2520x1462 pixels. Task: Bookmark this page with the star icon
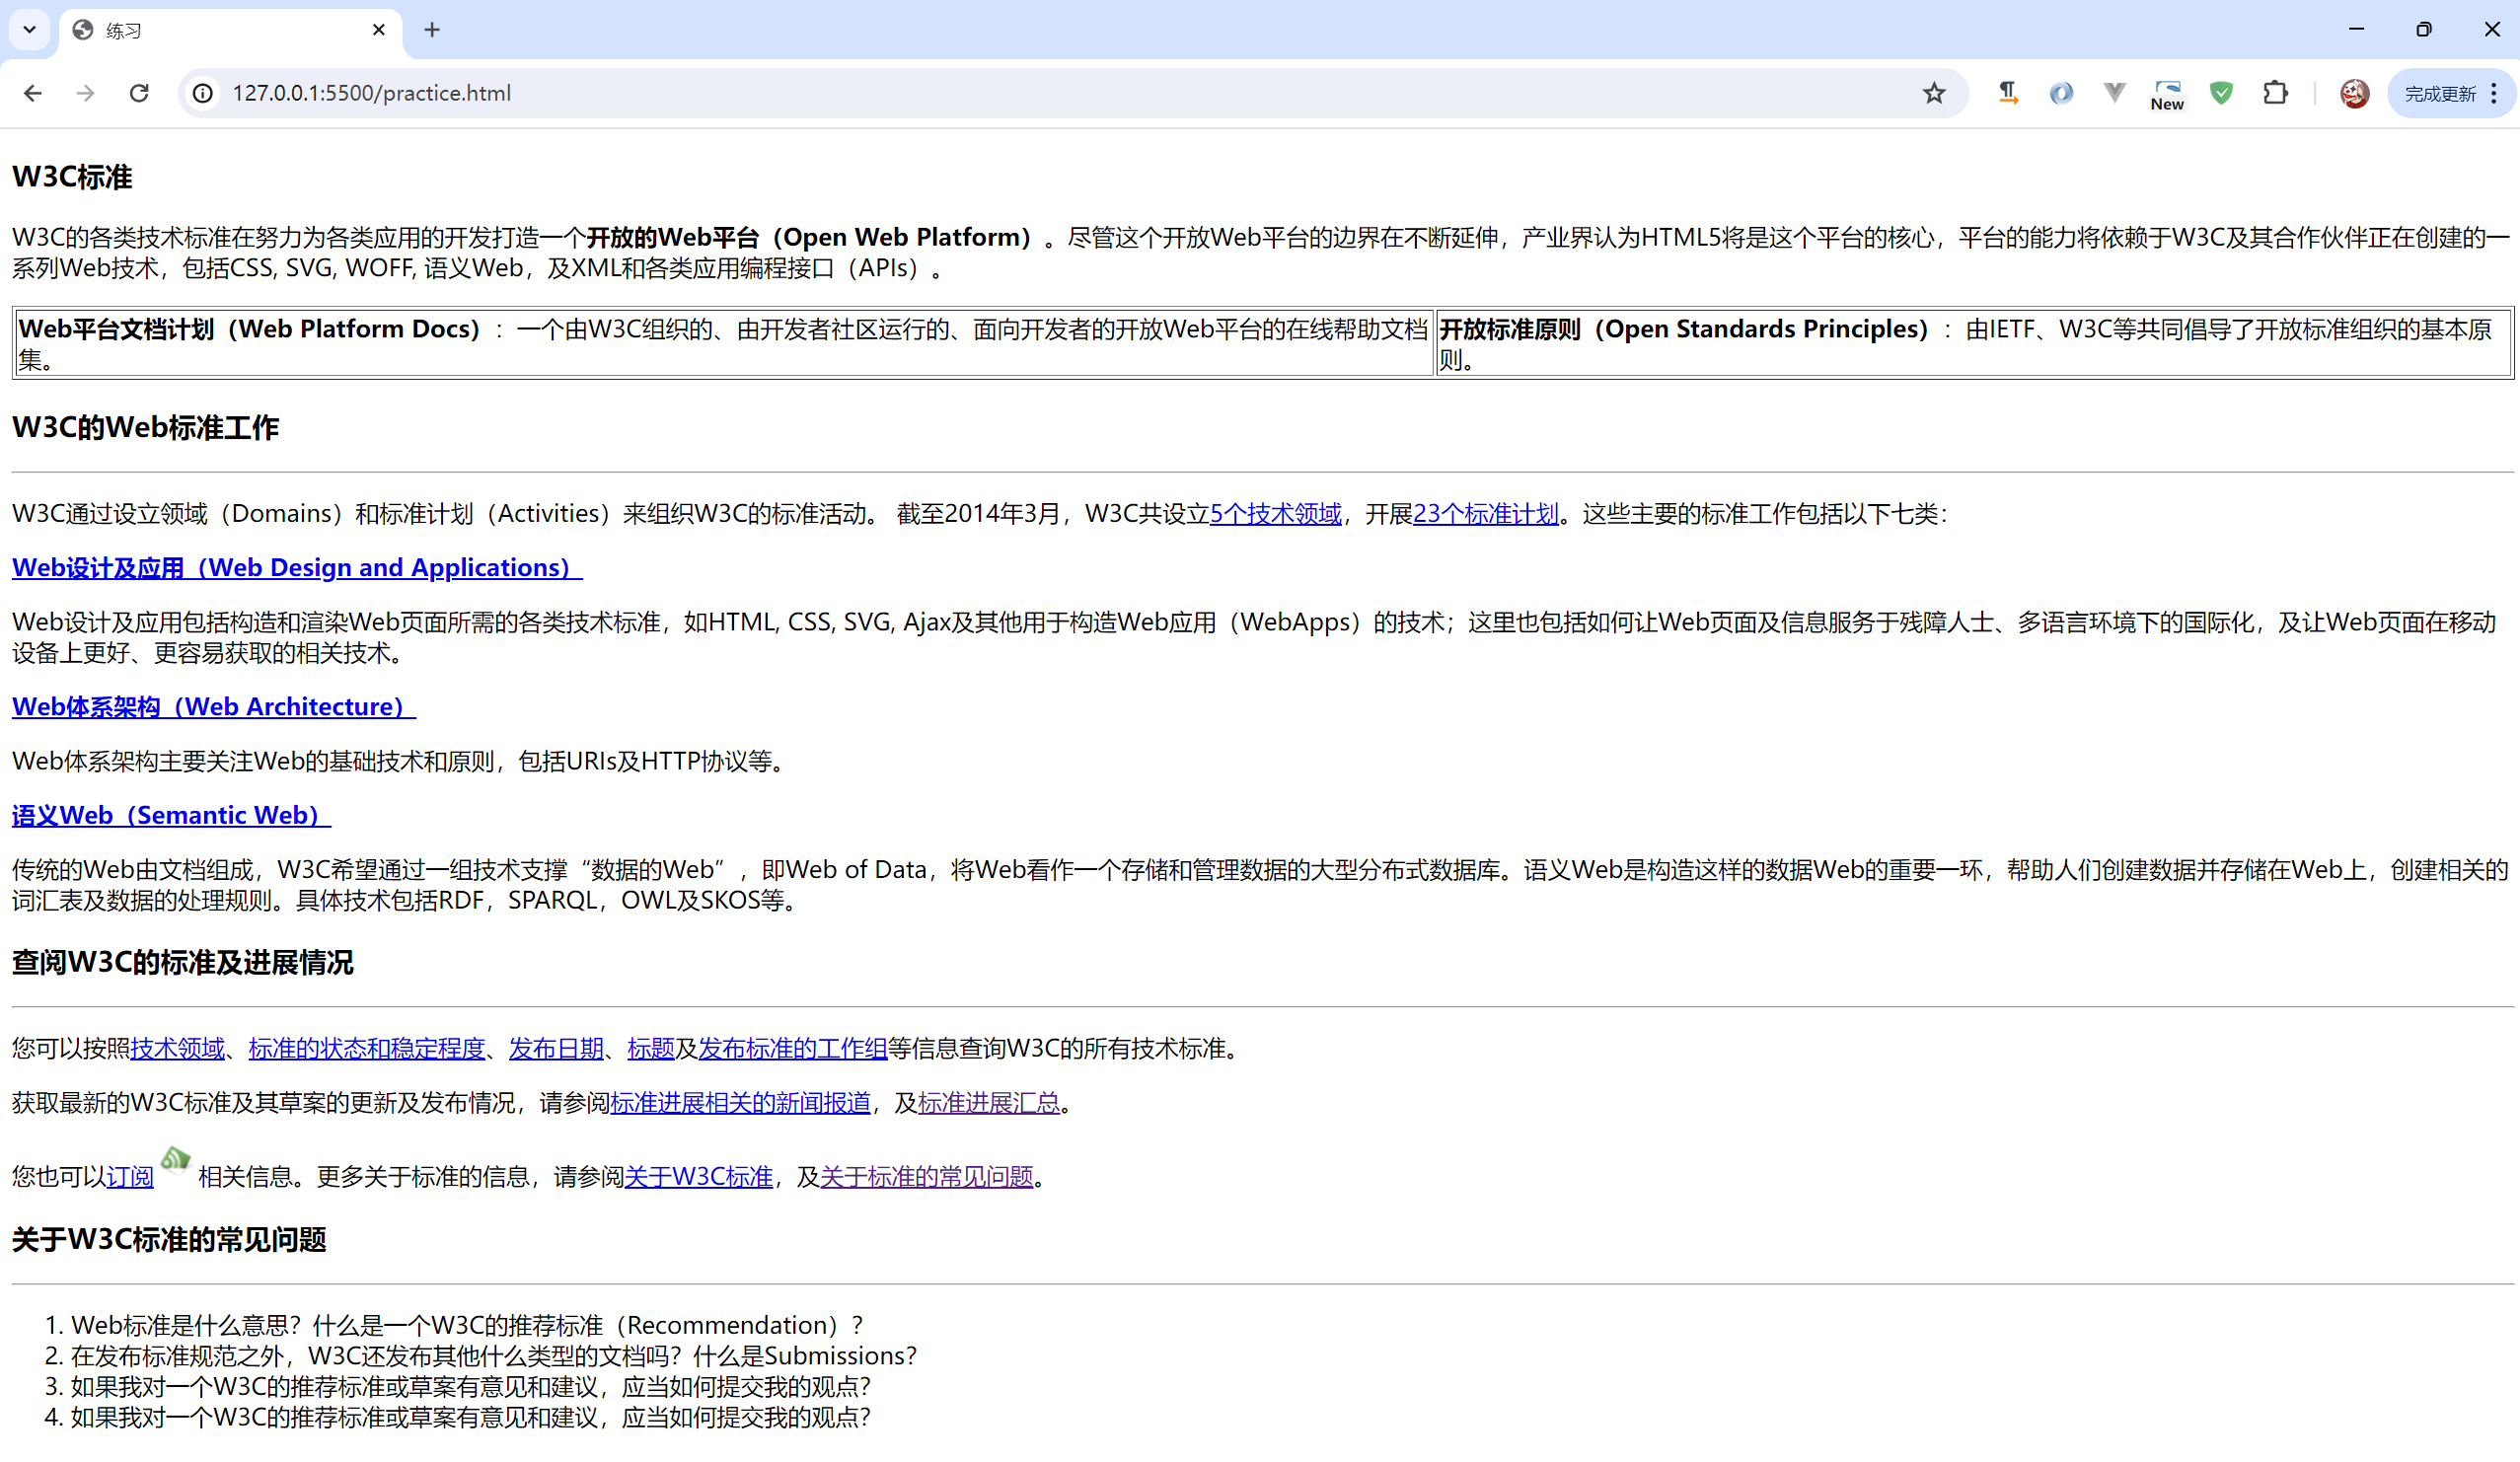pos(1933,93)
